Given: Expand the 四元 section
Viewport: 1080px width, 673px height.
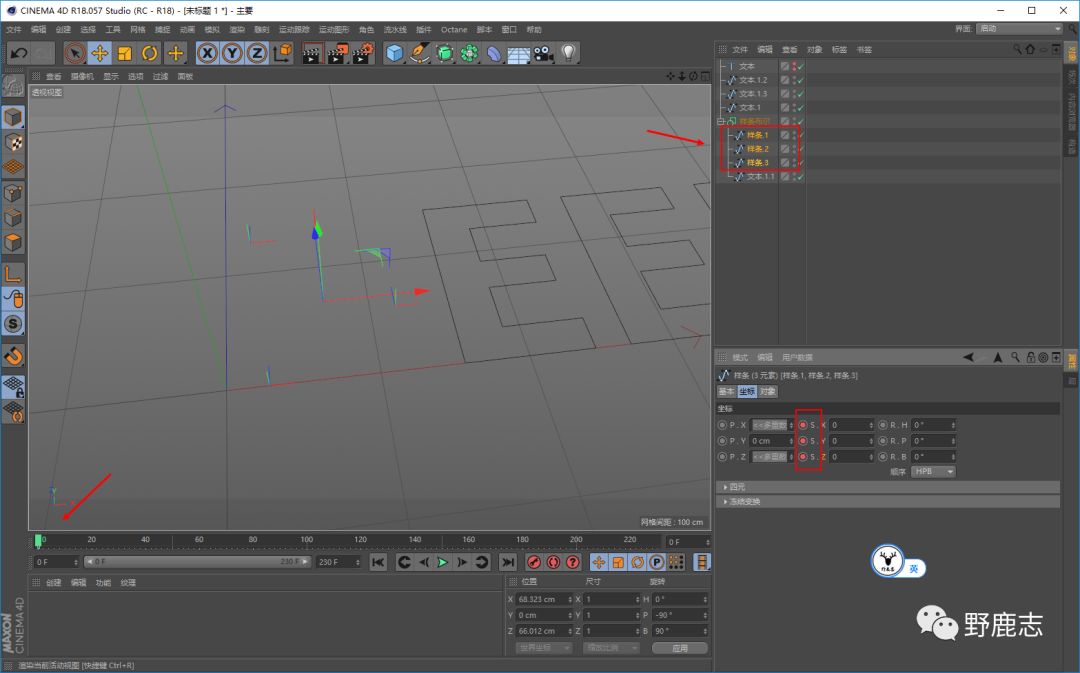Looking at the screenshot, I should (x=737, y=487).
